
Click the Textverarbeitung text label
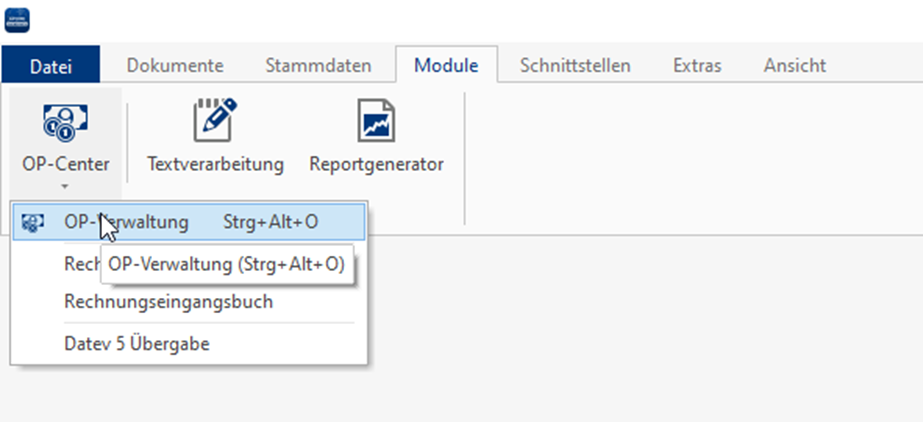[215, 164]
